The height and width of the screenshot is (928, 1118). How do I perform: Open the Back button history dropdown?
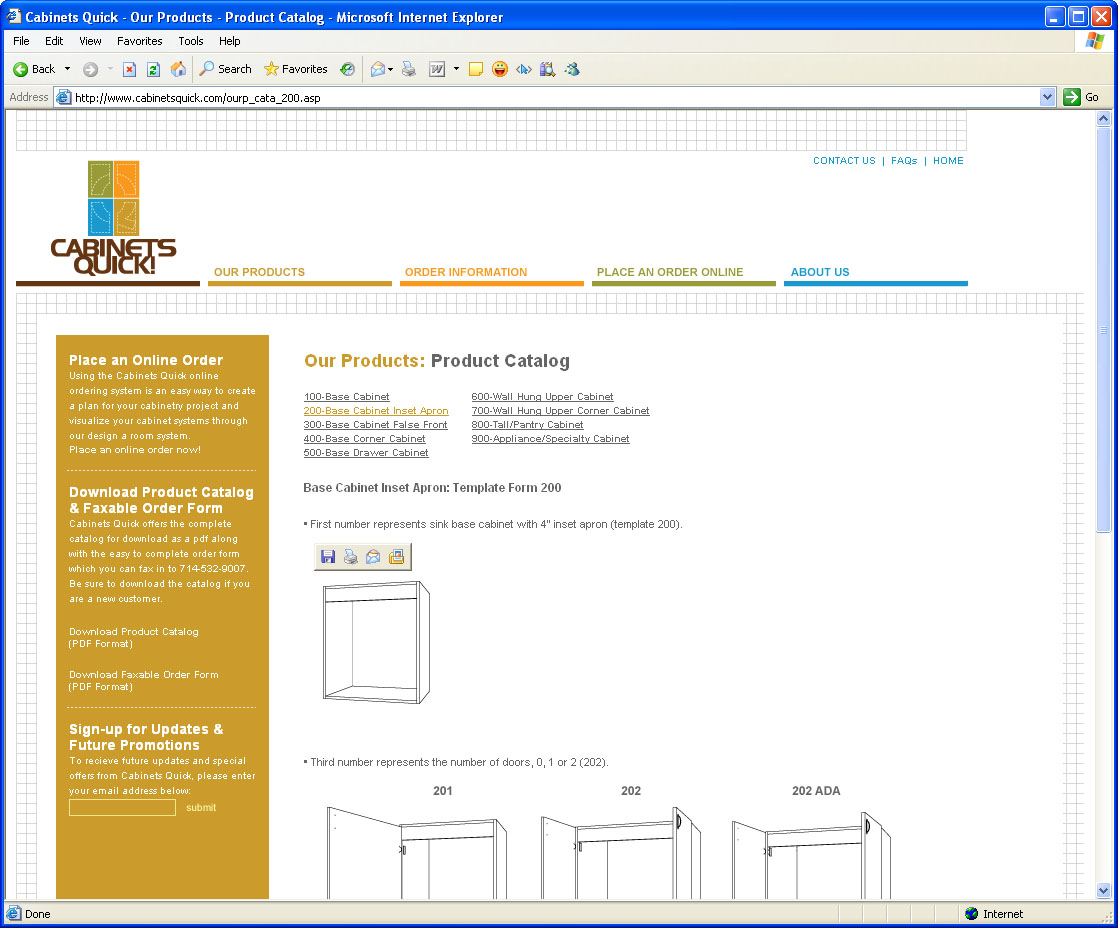click(68, 69)
